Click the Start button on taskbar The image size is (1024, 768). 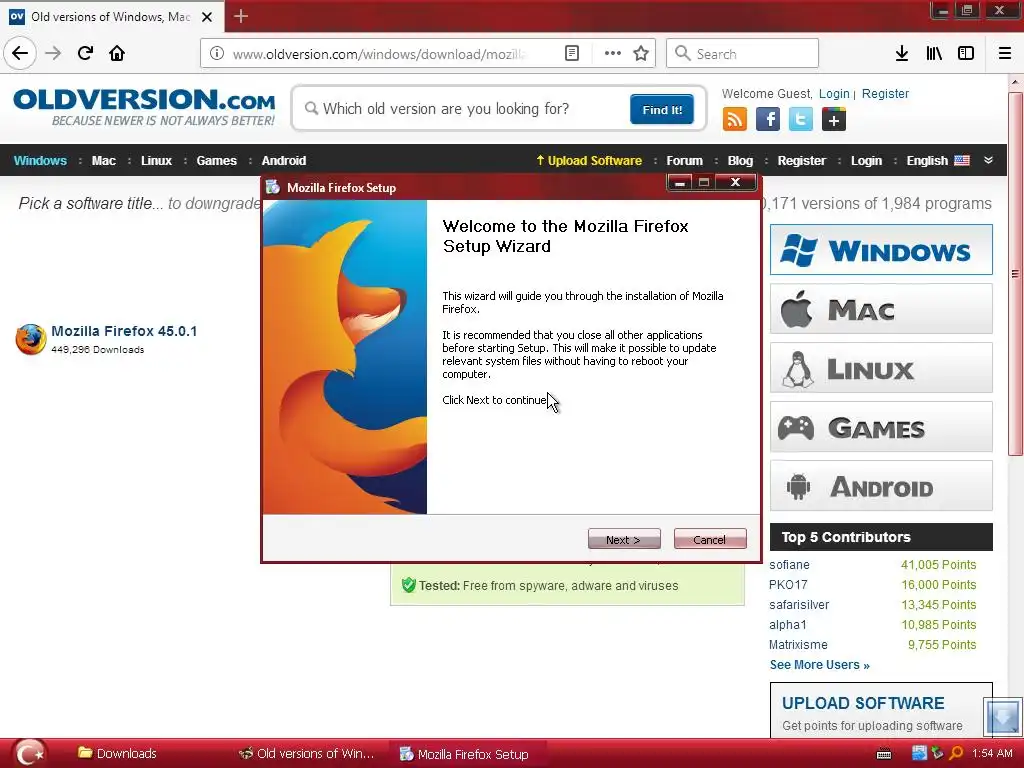[x=30, y=753]
